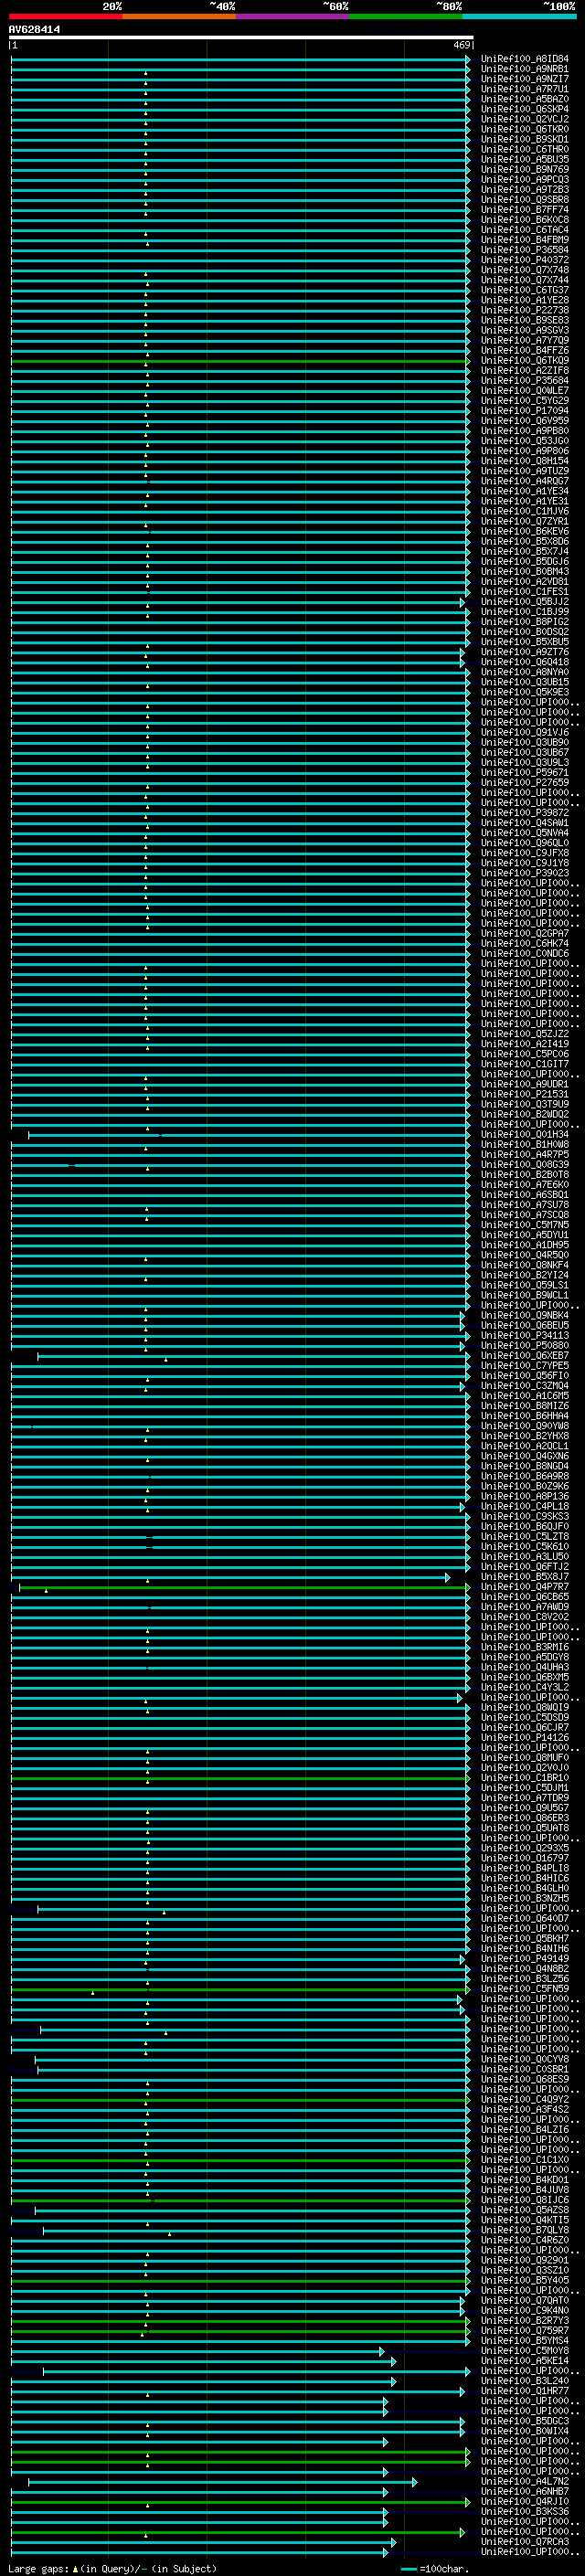Screen dimensions: 585x2576
Task: Select the UniRef100_Q7RCA3 label
Action: 524,2542
